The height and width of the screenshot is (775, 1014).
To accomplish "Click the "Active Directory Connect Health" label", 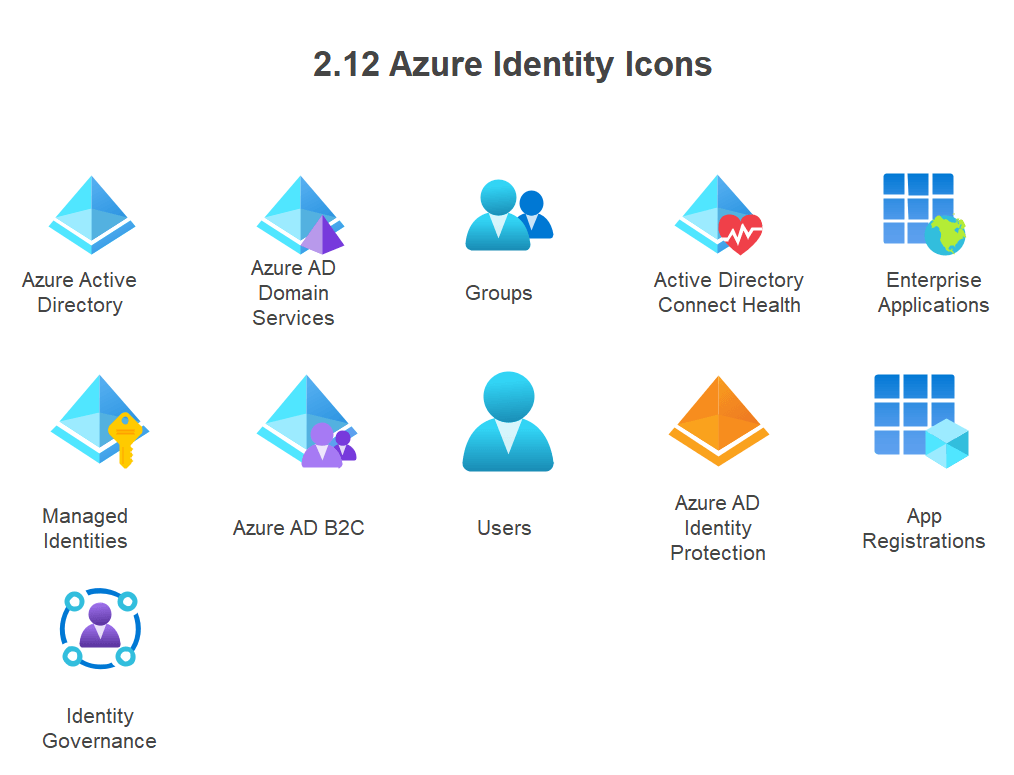I will point(729,292).
